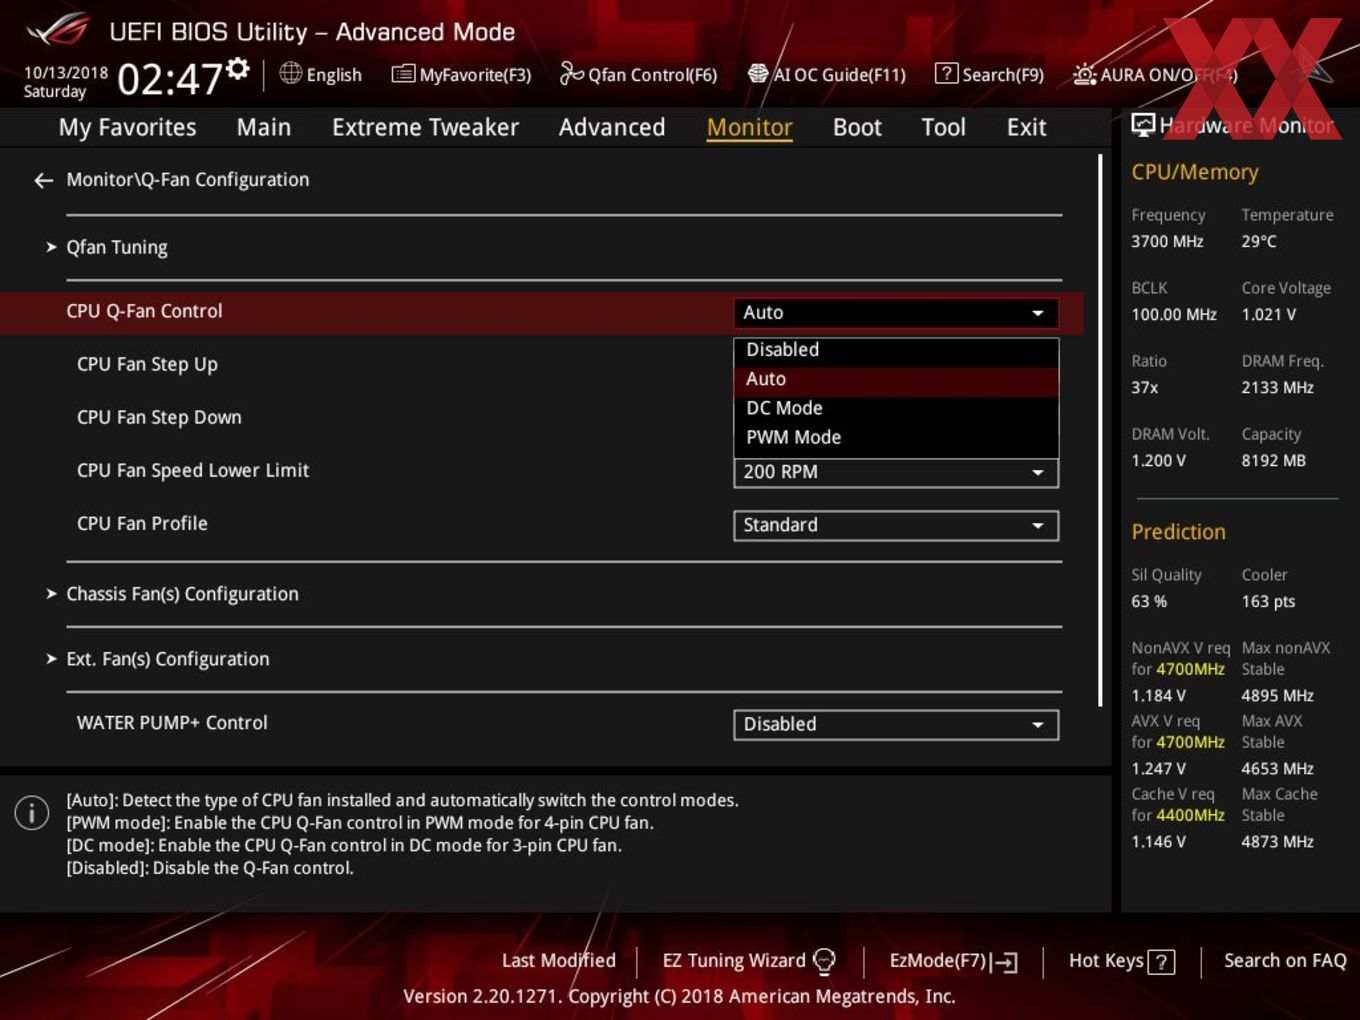Click 63 % Sil Quality value
This screenshot has height=1020, width=1360.
[x=1149, y=601]
